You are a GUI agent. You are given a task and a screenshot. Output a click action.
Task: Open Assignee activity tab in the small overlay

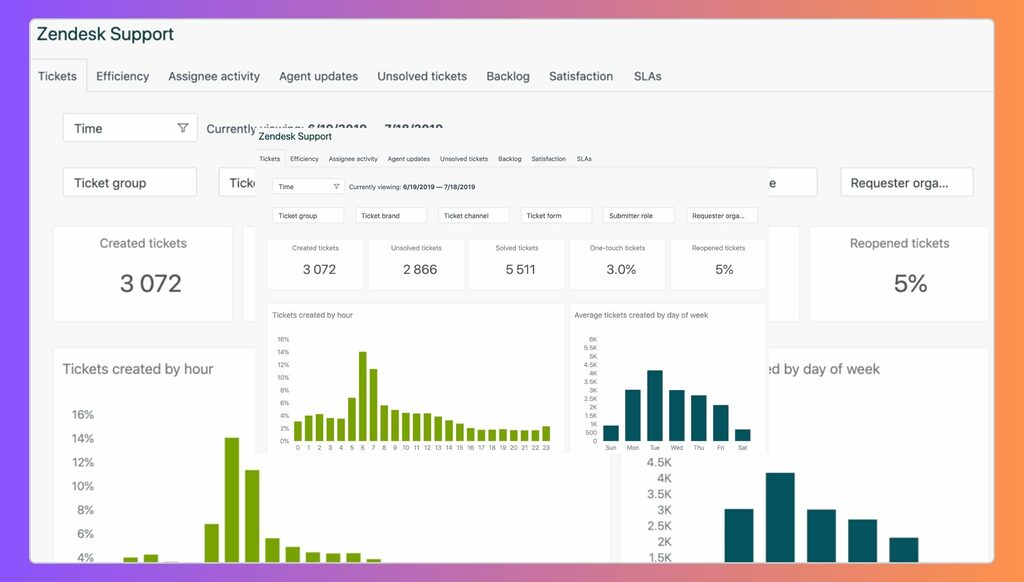pos(353,159)
